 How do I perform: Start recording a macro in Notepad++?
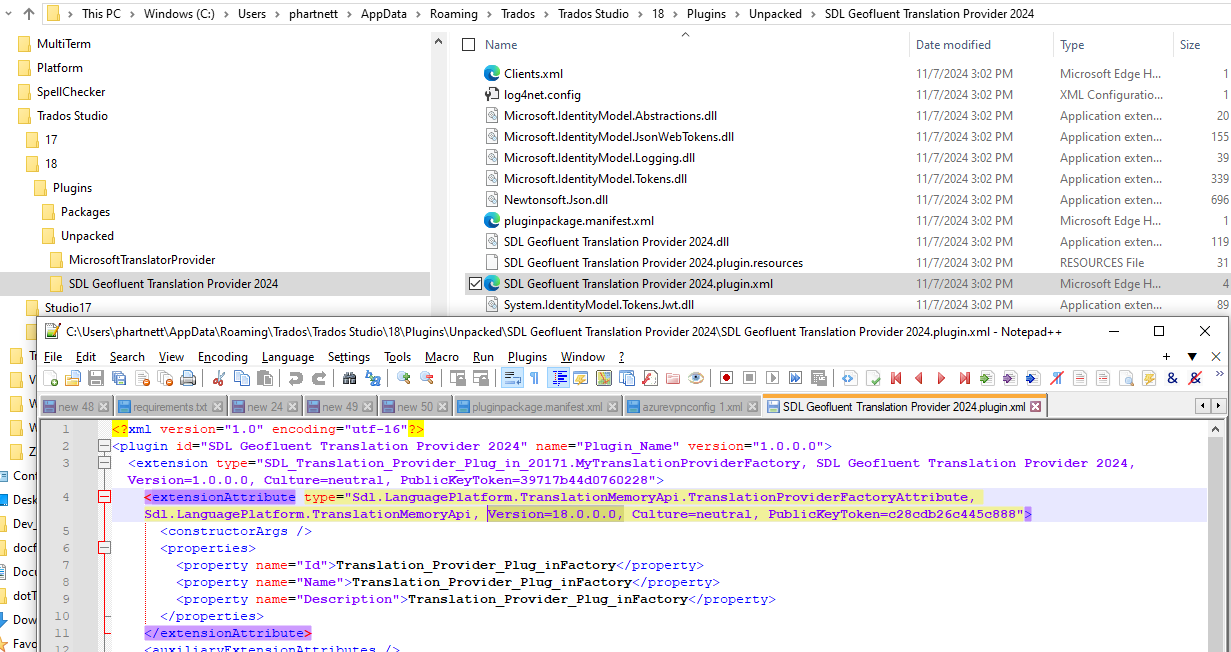click(x=724, y=379)
